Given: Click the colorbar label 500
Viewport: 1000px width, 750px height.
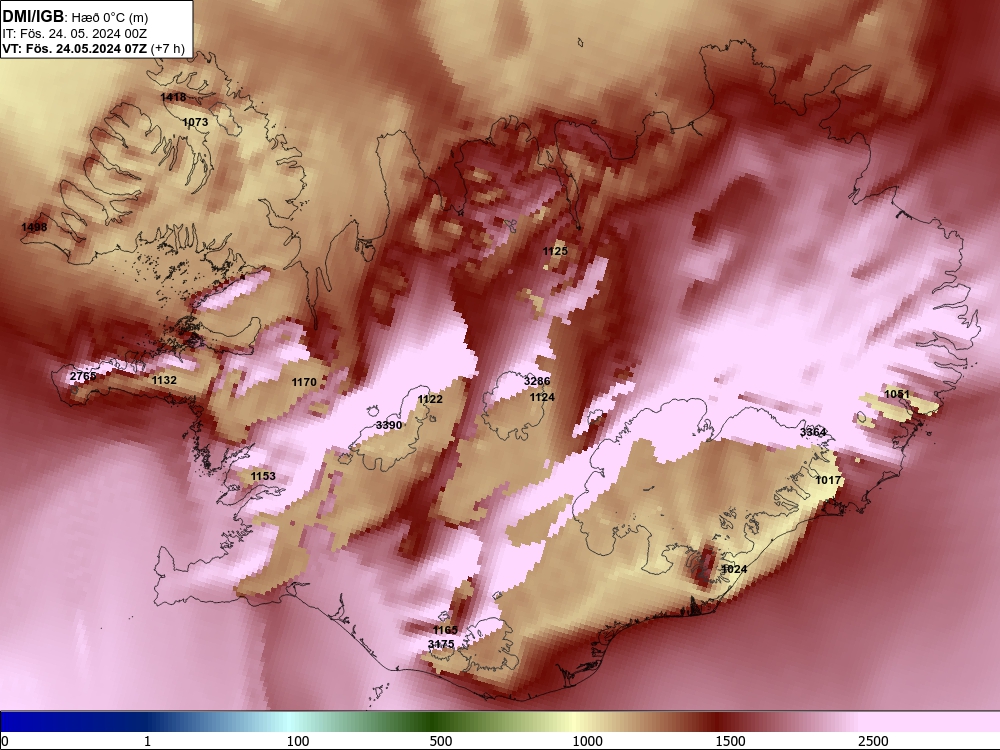Looking at the screenshot, I should tap(441, 741).
